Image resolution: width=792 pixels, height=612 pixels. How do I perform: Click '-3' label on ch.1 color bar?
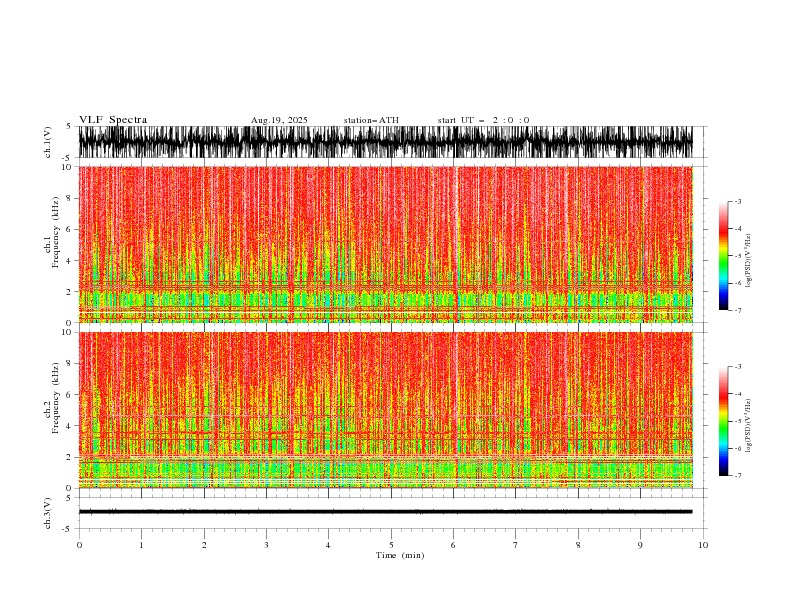738,201
